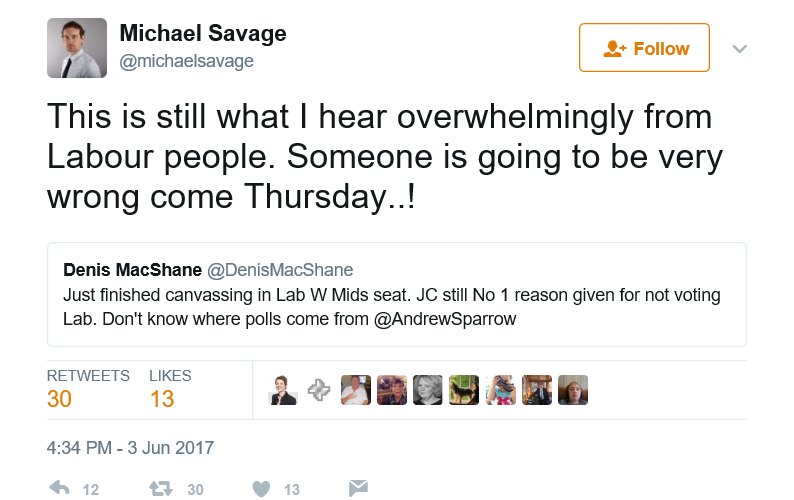Open the Denis MacShane quoted author name
The image size is (794, 500).
tap(129, 270)
